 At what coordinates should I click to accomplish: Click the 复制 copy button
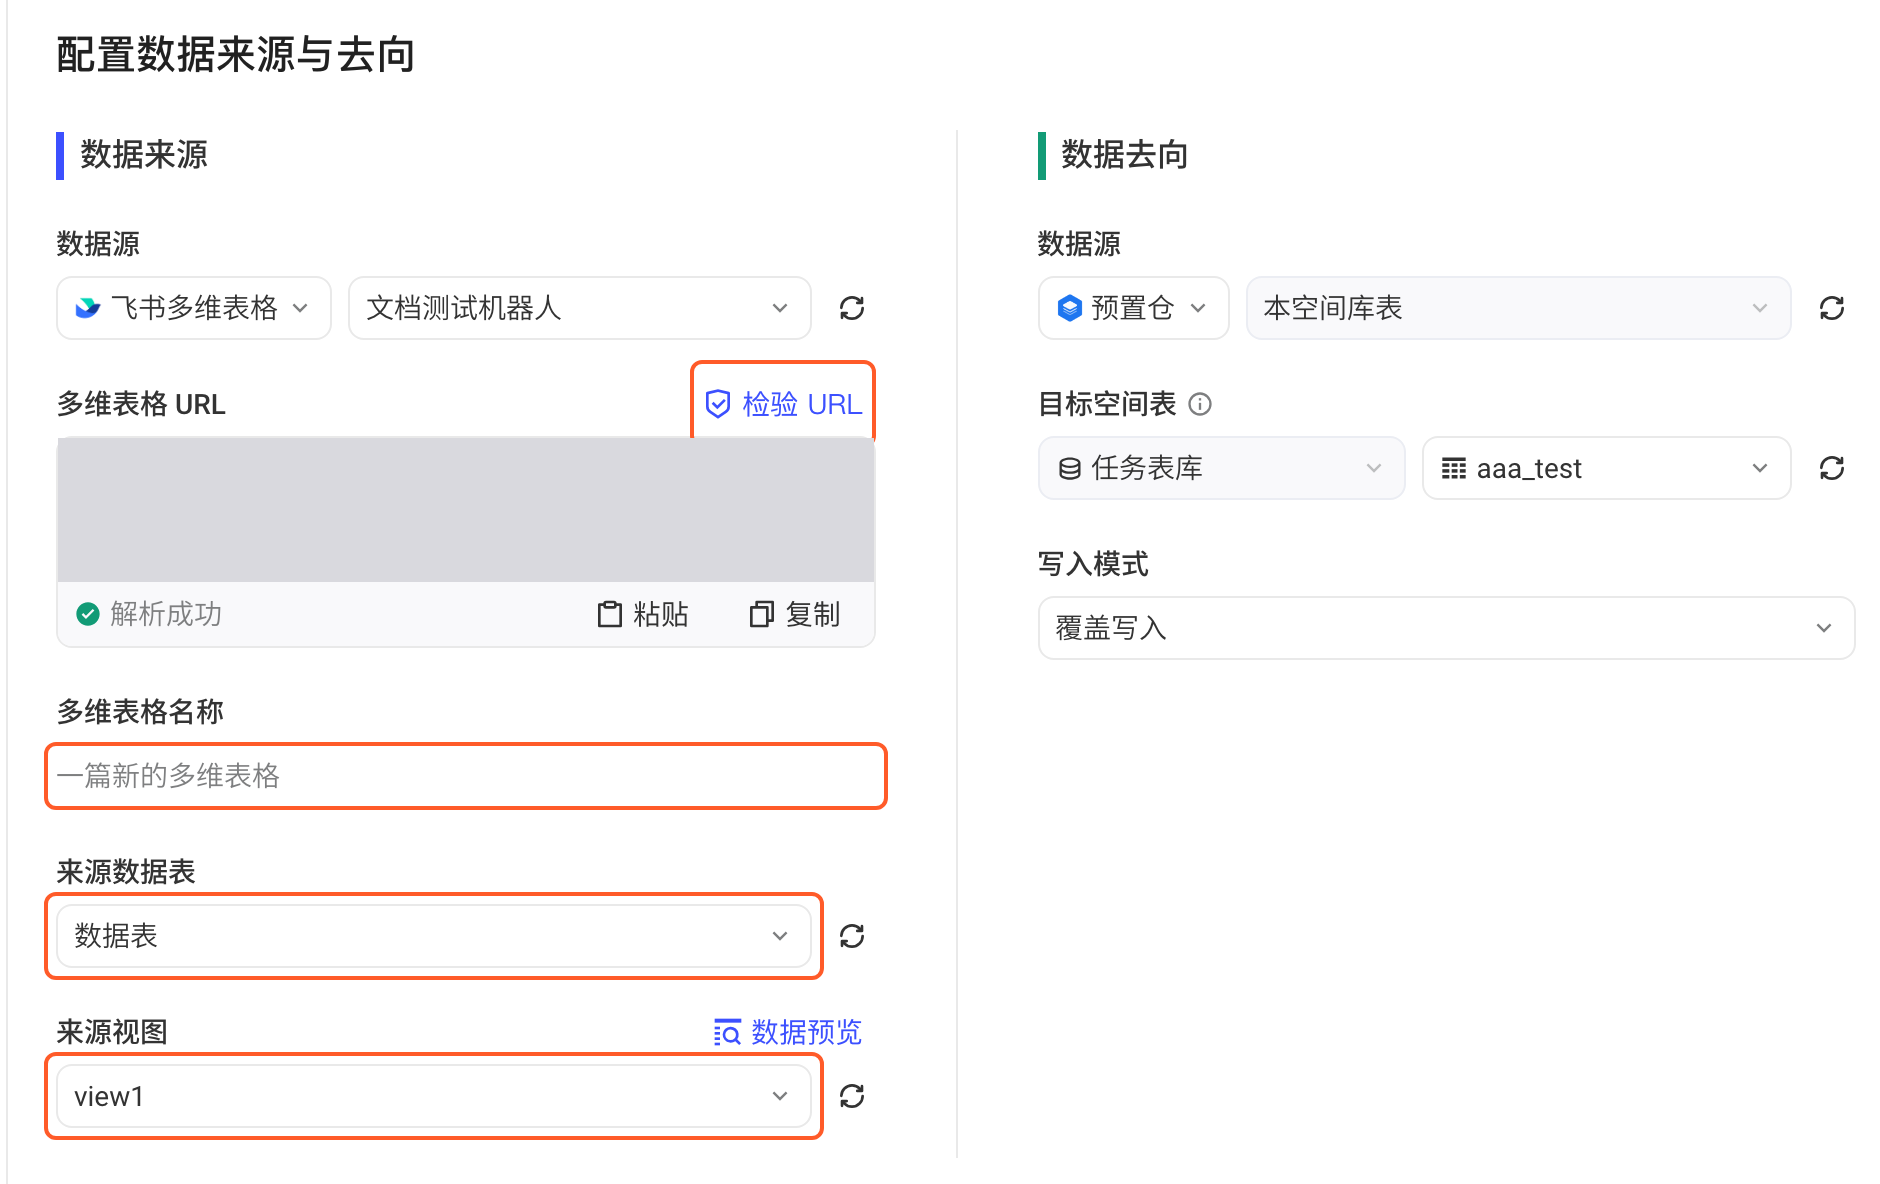(795, 614)
